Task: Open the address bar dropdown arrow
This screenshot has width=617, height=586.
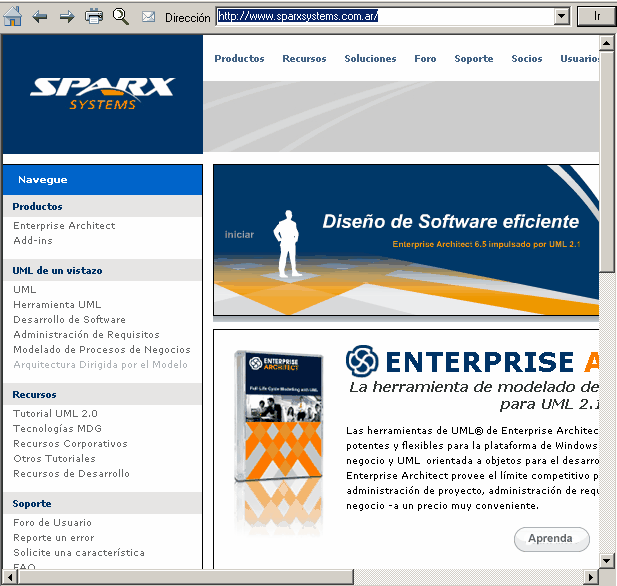Action: point(562,17)
